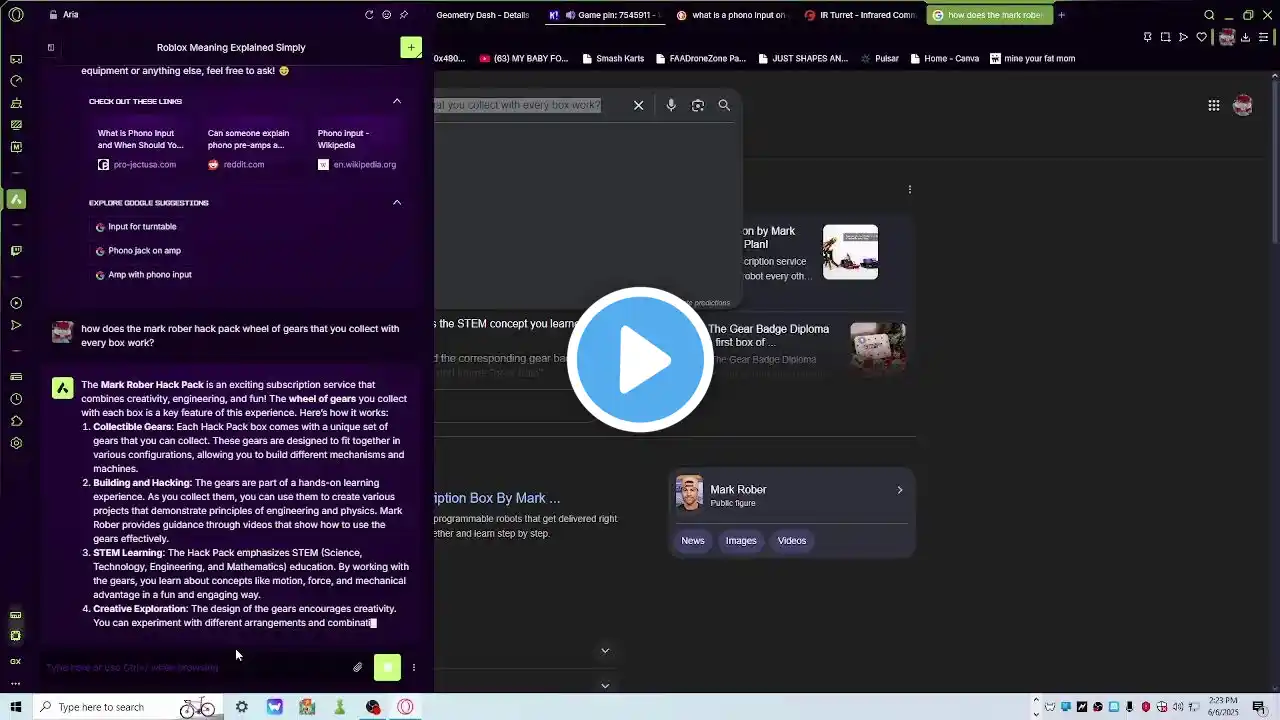Select the how does the mark rober tab
This screenshot has width=1280, height=720.
click(988, 15)
